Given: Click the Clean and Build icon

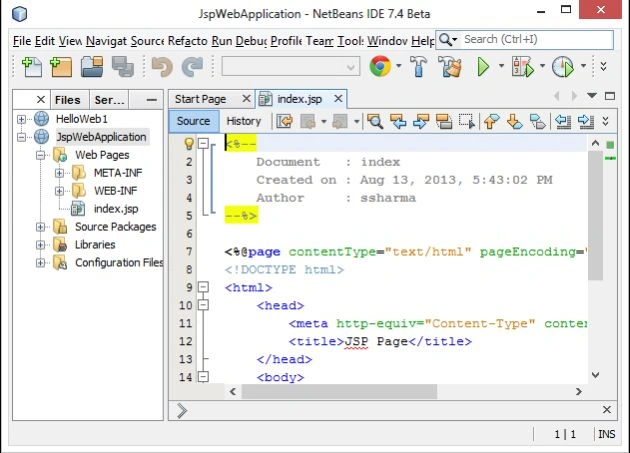Looking at the screenshot, I should (450, 66).
